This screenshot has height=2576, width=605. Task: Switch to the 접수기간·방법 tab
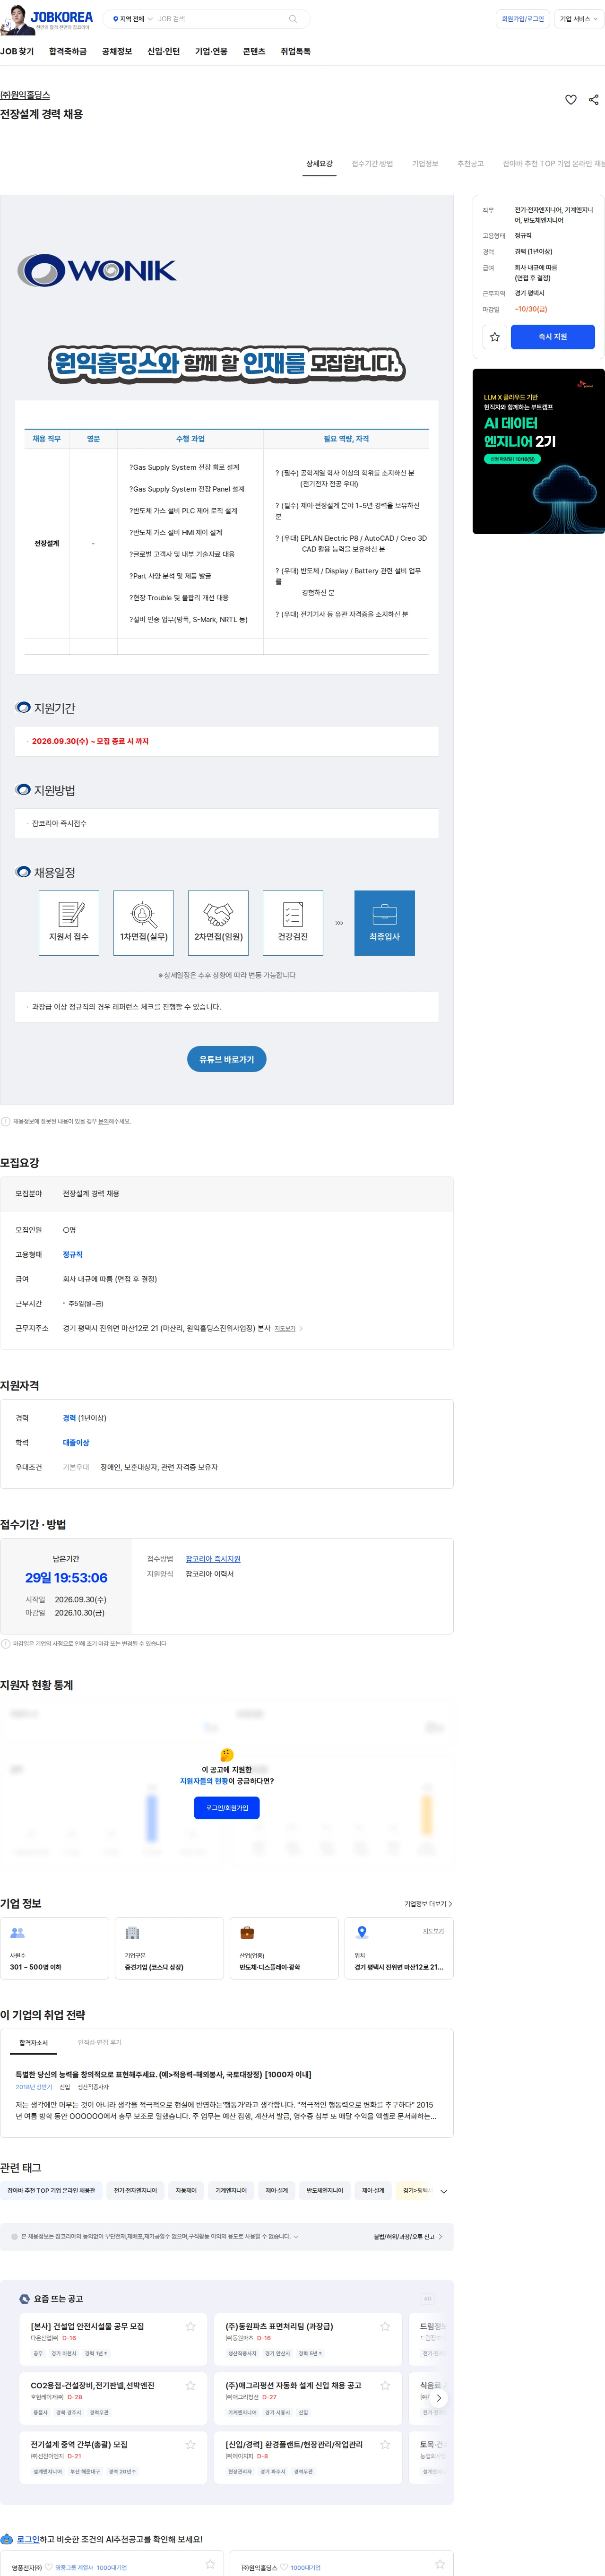(x=372, y=163)
